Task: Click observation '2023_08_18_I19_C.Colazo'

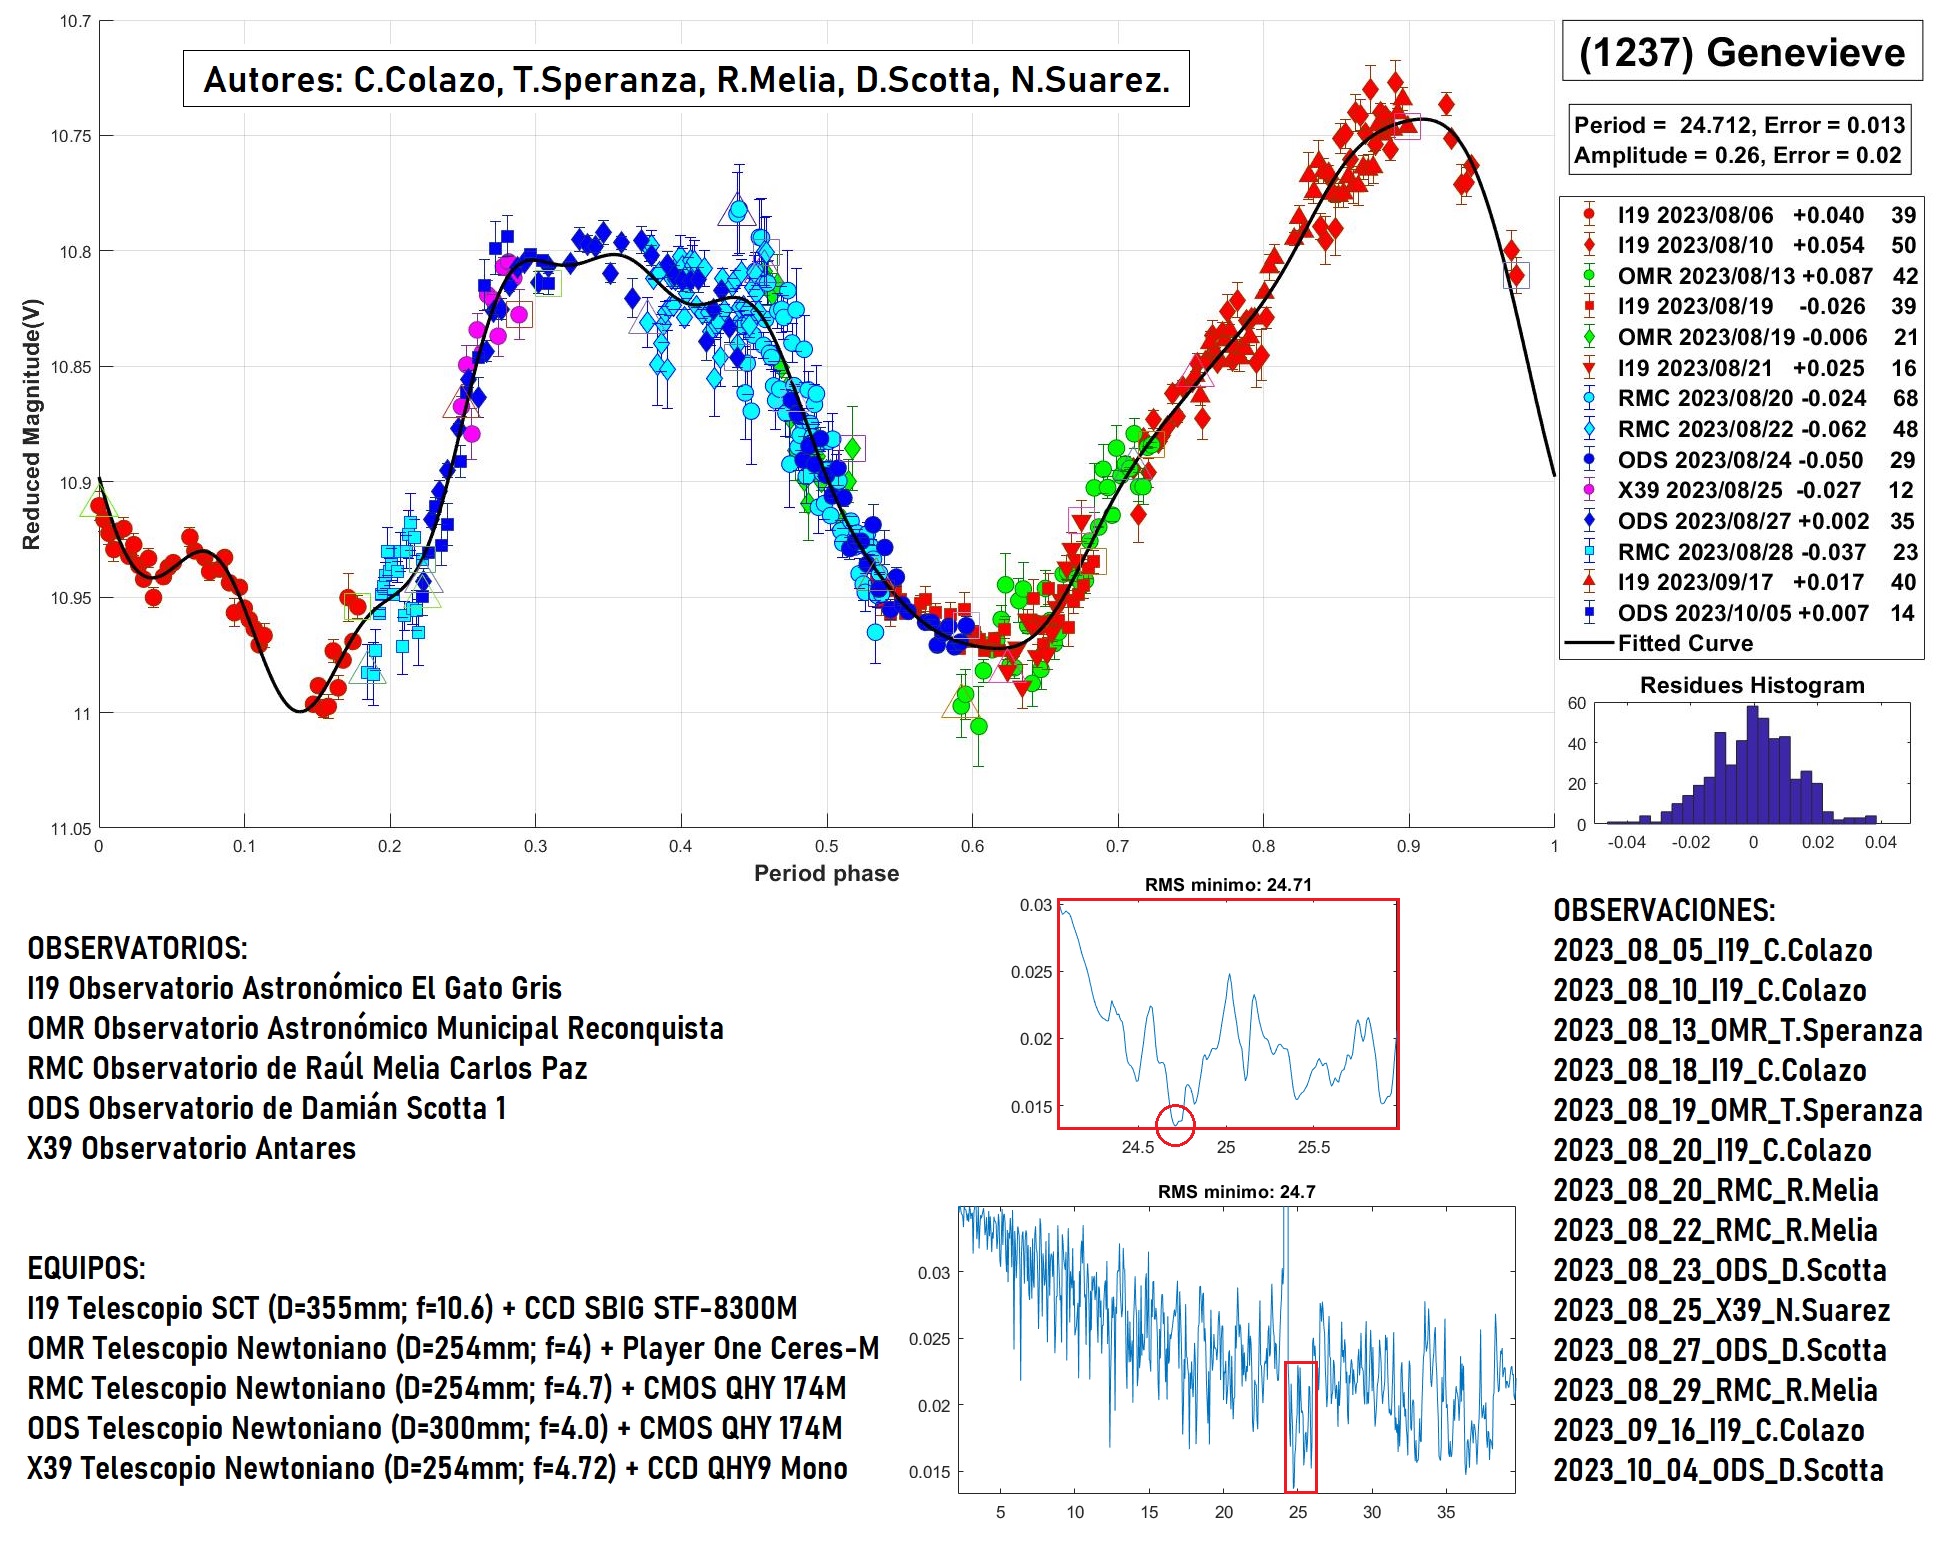Action: point(1710,1070)
